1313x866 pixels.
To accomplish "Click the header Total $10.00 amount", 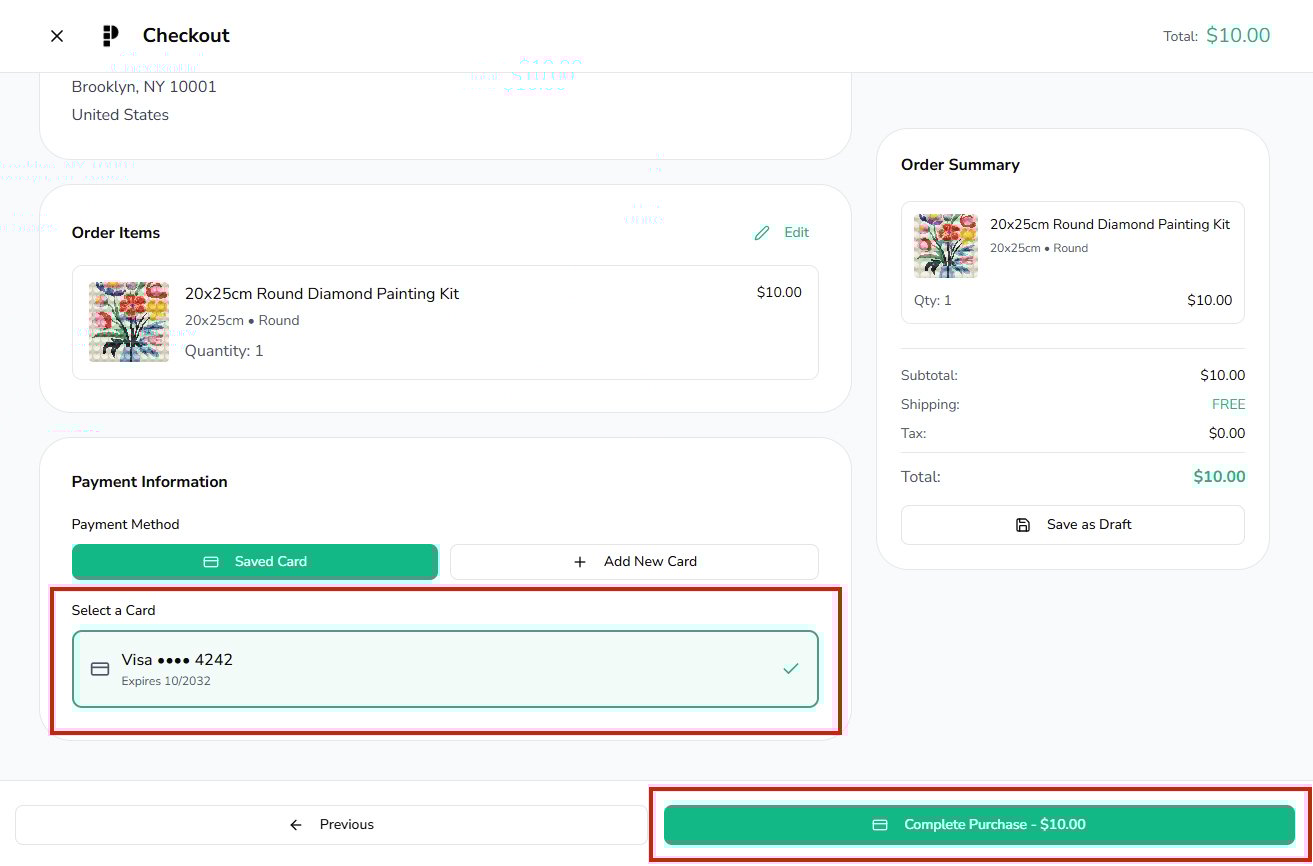I will [x=1237, y=36].
